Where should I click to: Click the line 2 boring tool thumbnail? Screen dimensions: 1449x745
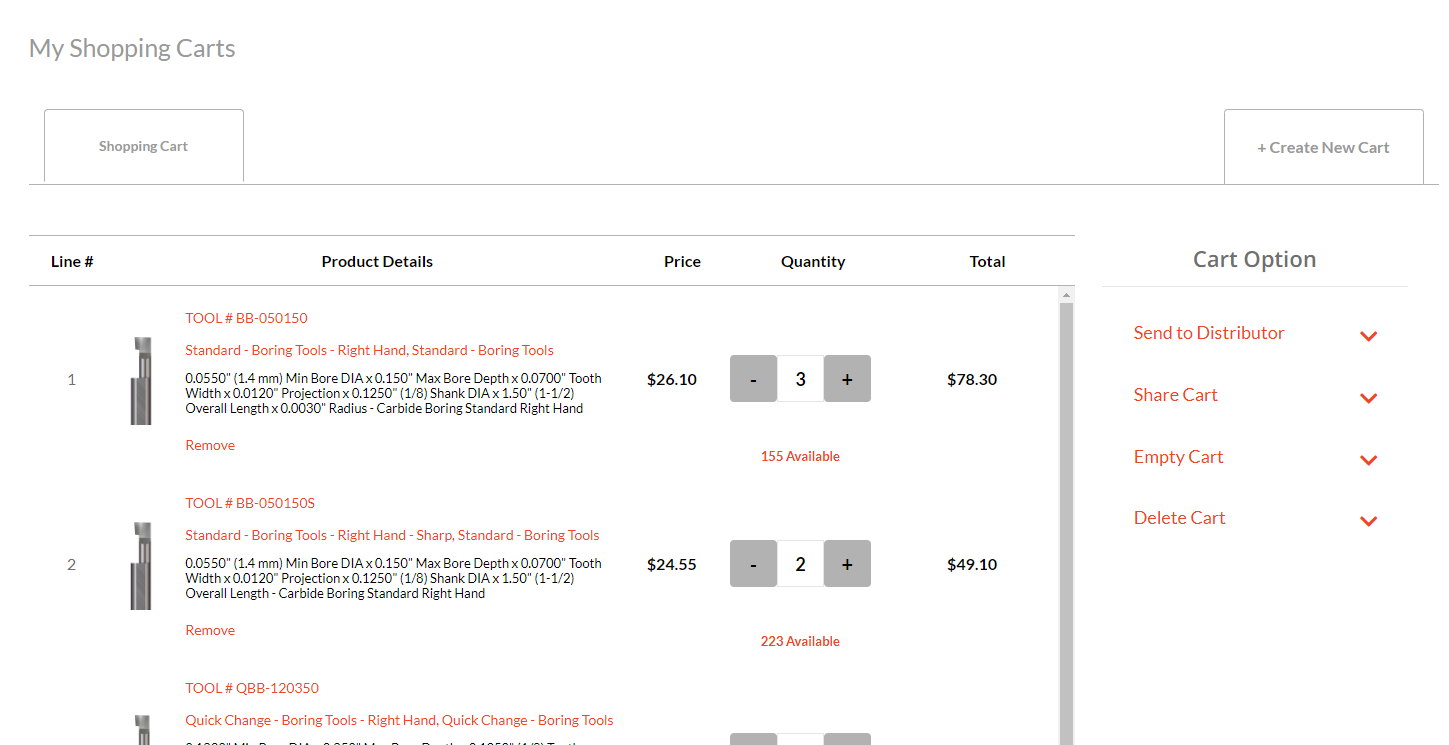tap(141, 565)
